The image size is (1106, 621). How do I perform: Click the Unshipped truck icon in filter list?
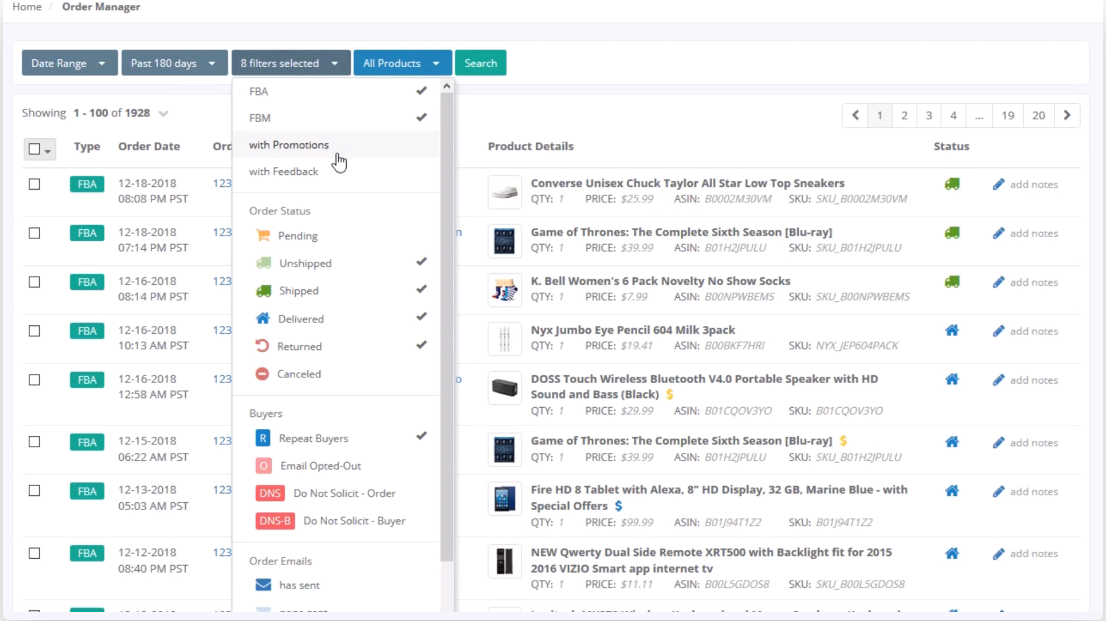[x=263, y=263]
